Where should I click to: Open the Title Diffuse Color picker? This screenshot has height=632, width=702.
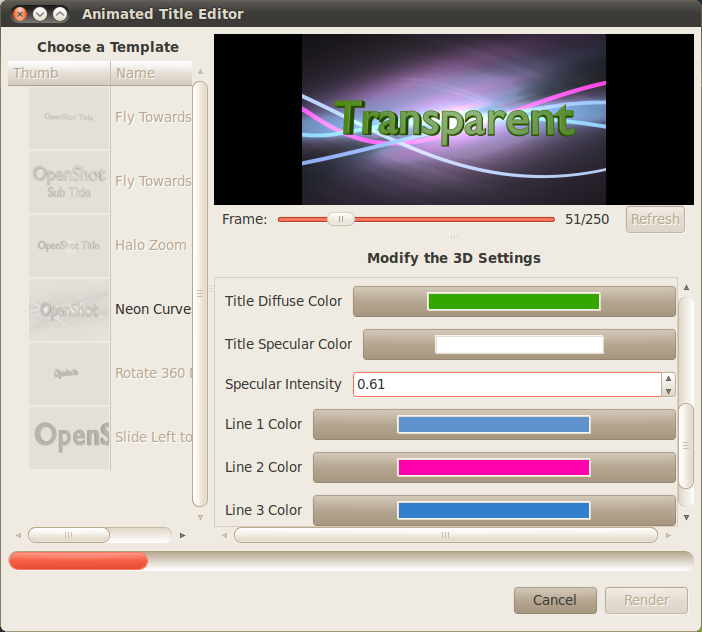tap(514, 302)
